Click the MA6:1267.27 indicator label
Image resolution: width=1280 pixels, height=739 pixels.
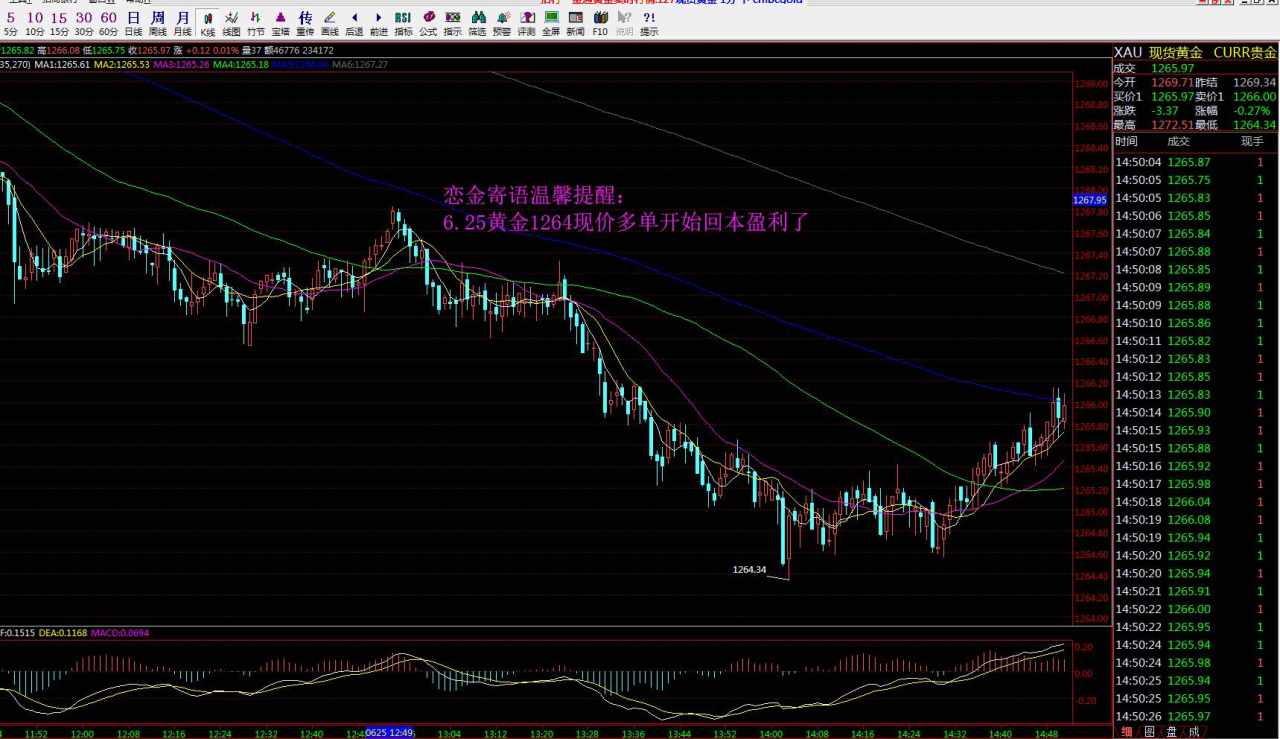point(361,64)
